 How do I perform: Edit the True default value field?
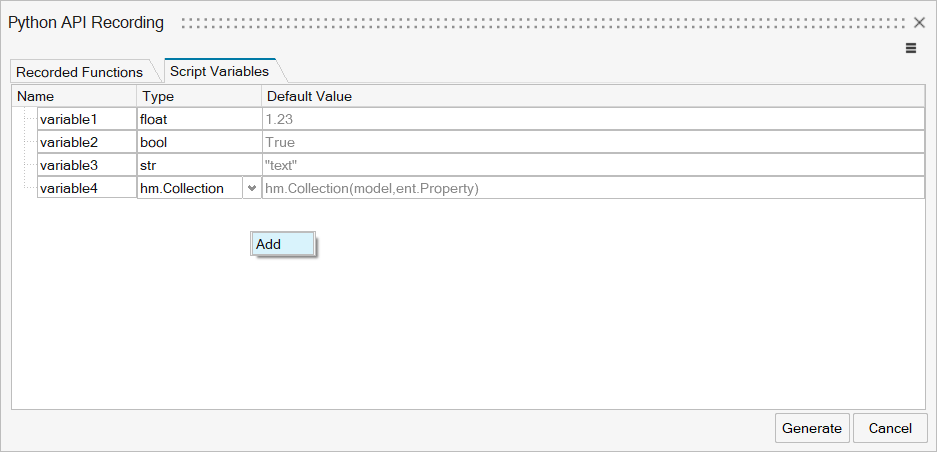pos(593,142)
